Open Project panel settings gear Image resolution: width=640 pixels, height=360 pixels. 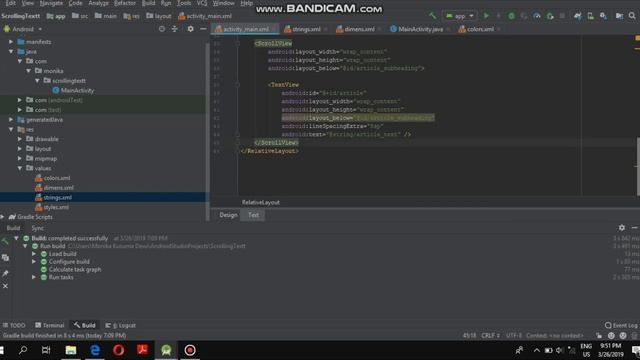click(190, 29)
